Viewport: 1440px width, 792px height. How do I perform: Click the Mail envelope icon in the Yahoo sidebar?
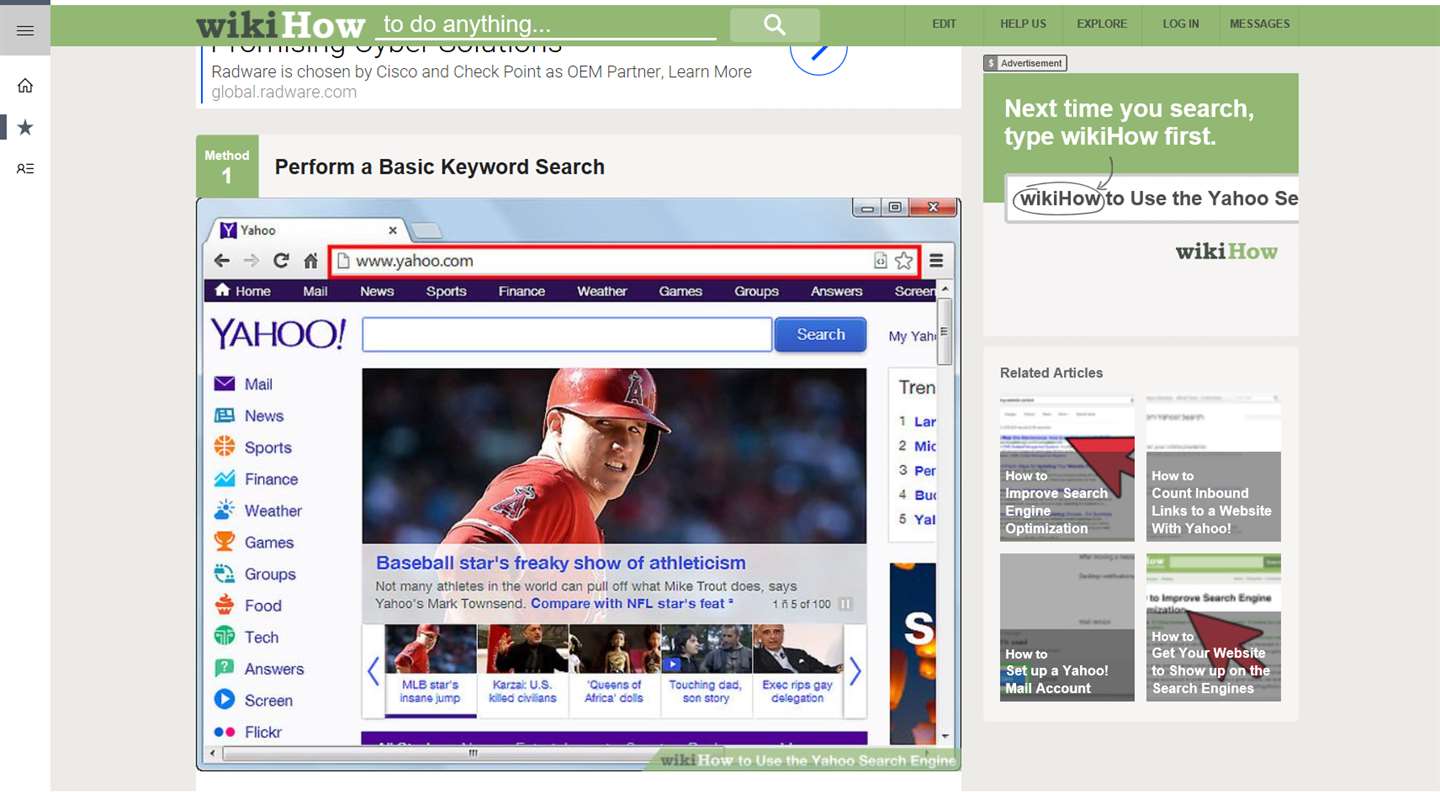click(x=225, y=384)
